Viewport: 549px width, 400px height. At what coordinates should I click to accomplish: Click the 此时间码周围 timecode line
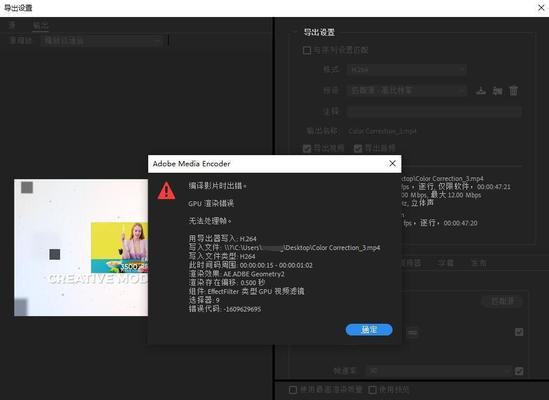point(250,265)
